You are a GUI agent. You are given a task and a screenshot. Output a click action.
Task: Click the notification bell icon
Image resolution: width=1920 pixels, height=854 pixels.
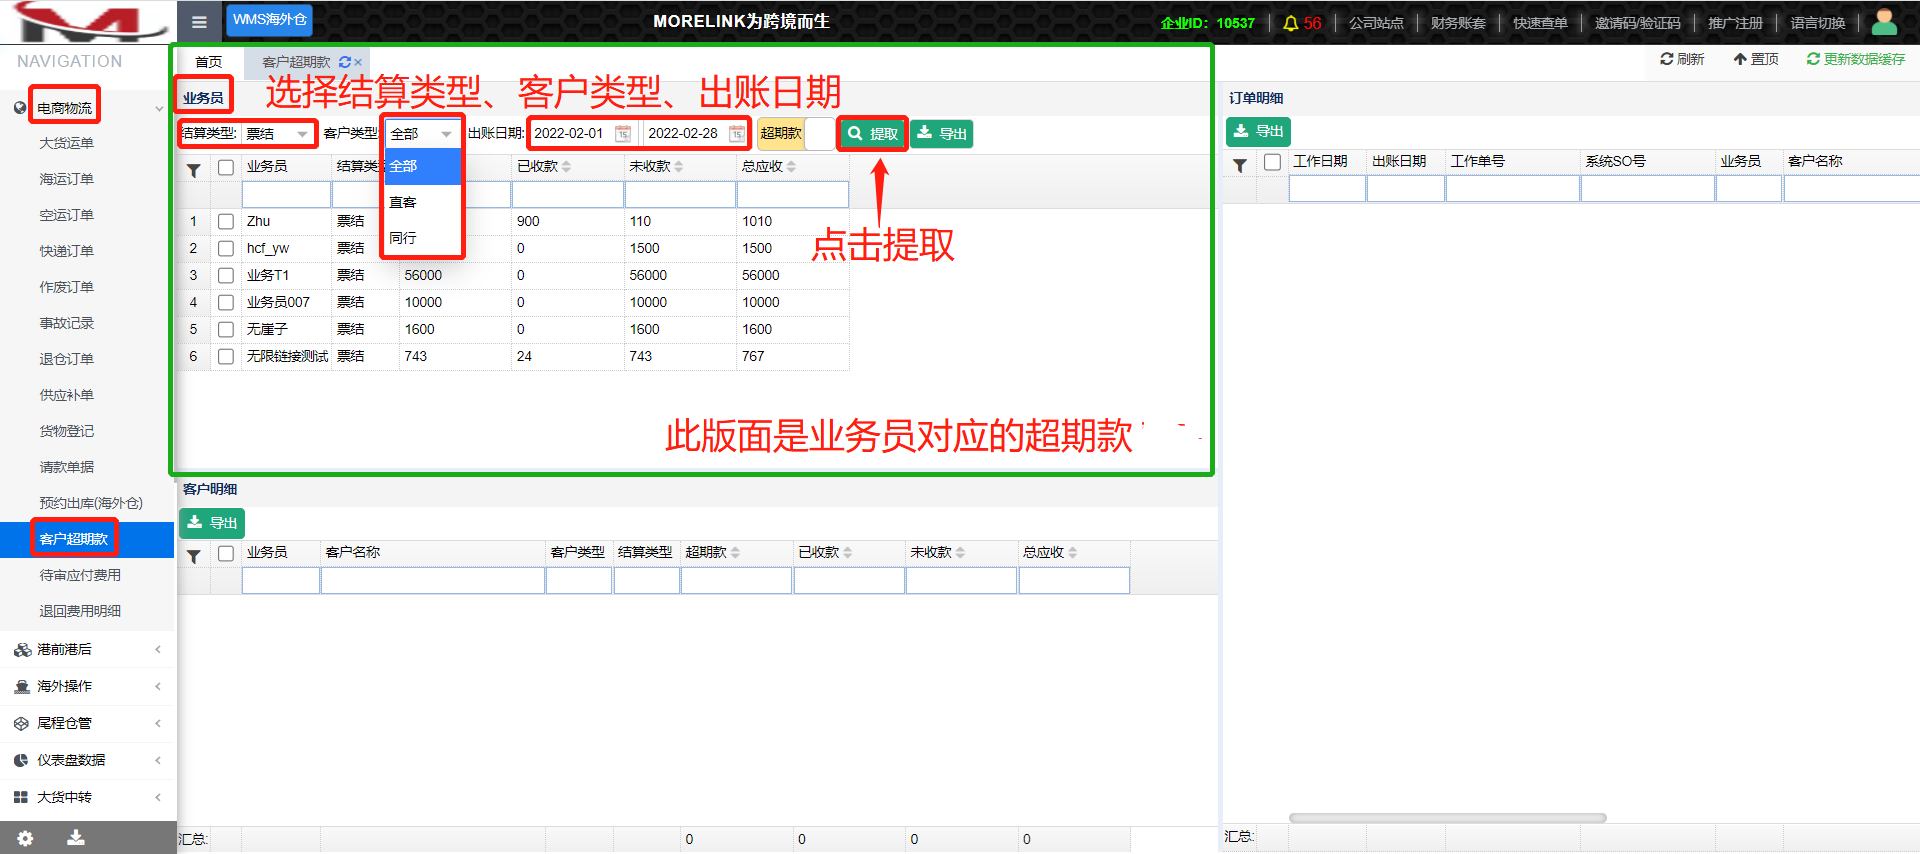(x=1291, y=23)
